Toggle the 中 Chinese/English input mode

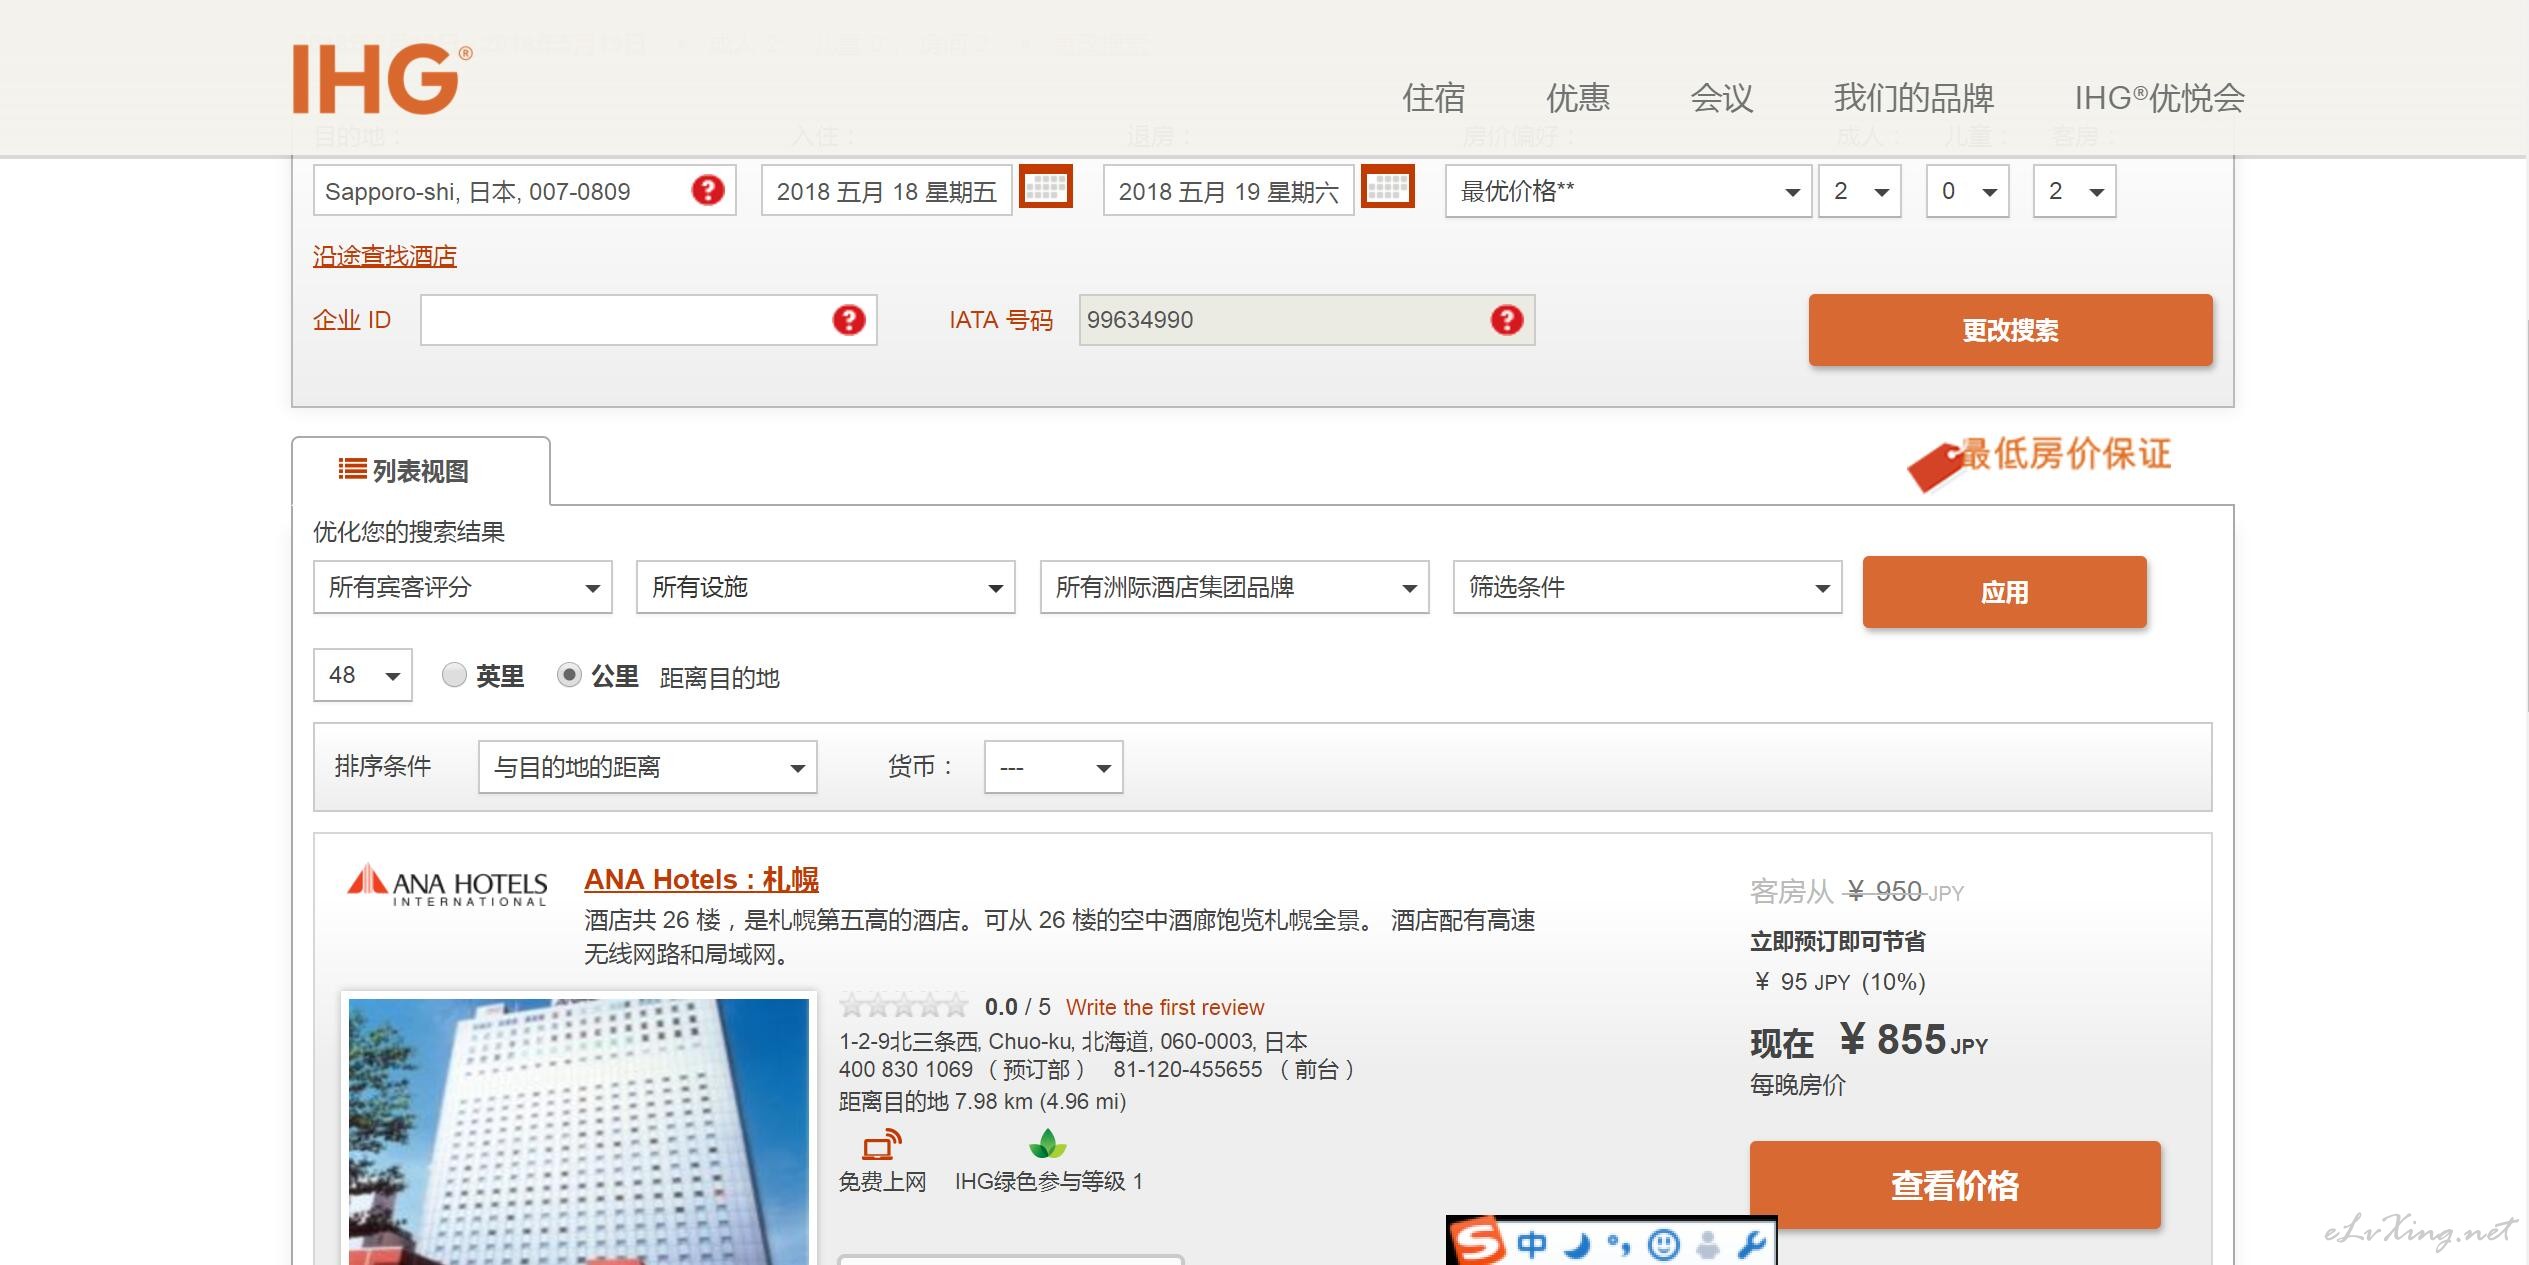[x=1531, y=1245]
